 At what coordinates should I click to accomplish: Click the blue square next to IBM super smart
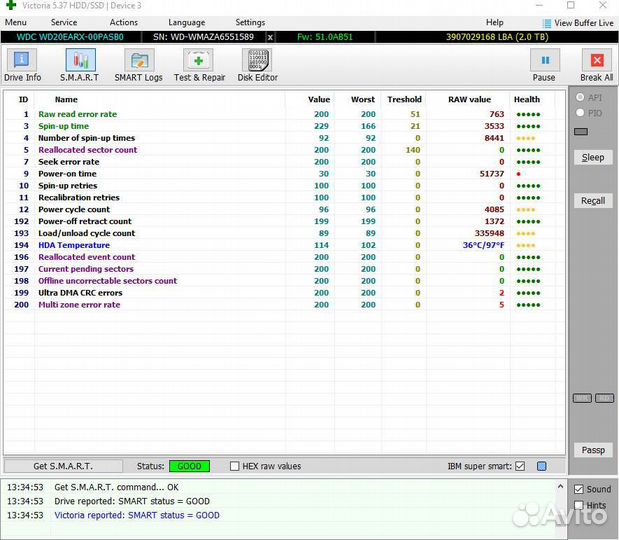pyautogui.click(x=541, y=466)
